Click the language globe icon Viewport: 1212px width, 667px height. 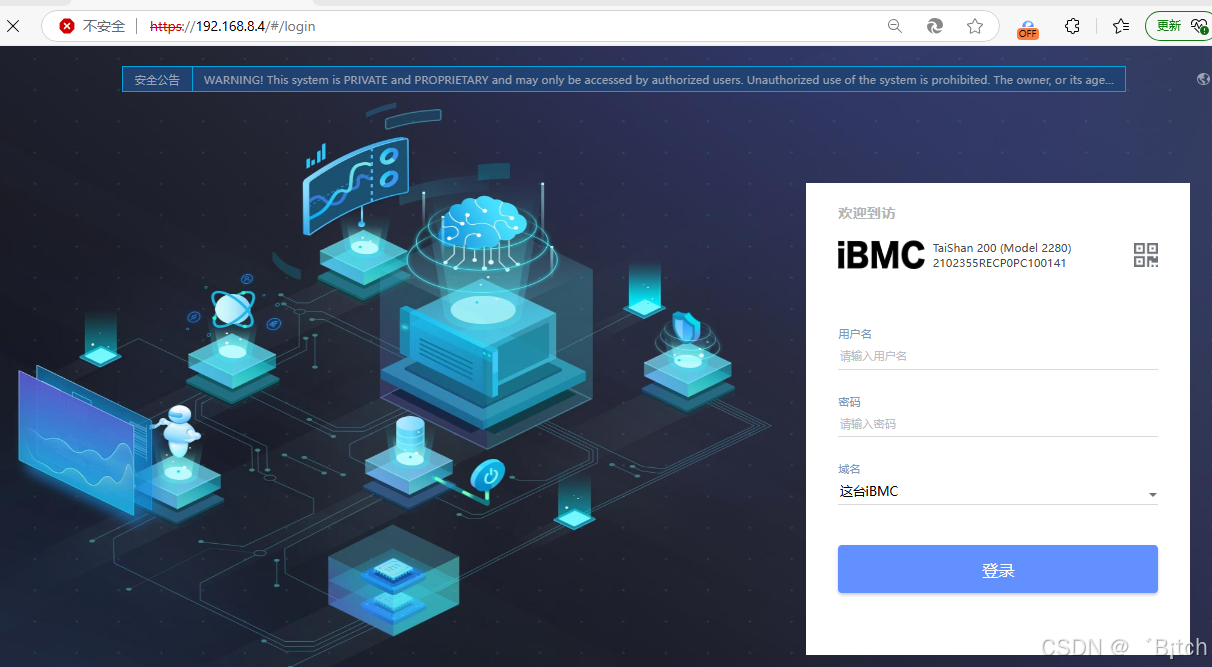1202,78
